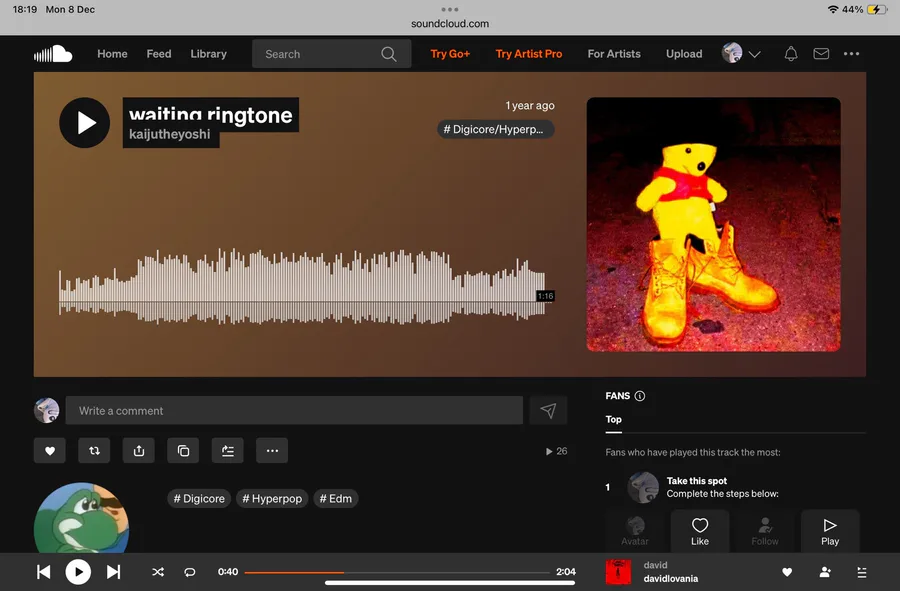Skip to previous track
900x591 pixels.
pos(44,572)
